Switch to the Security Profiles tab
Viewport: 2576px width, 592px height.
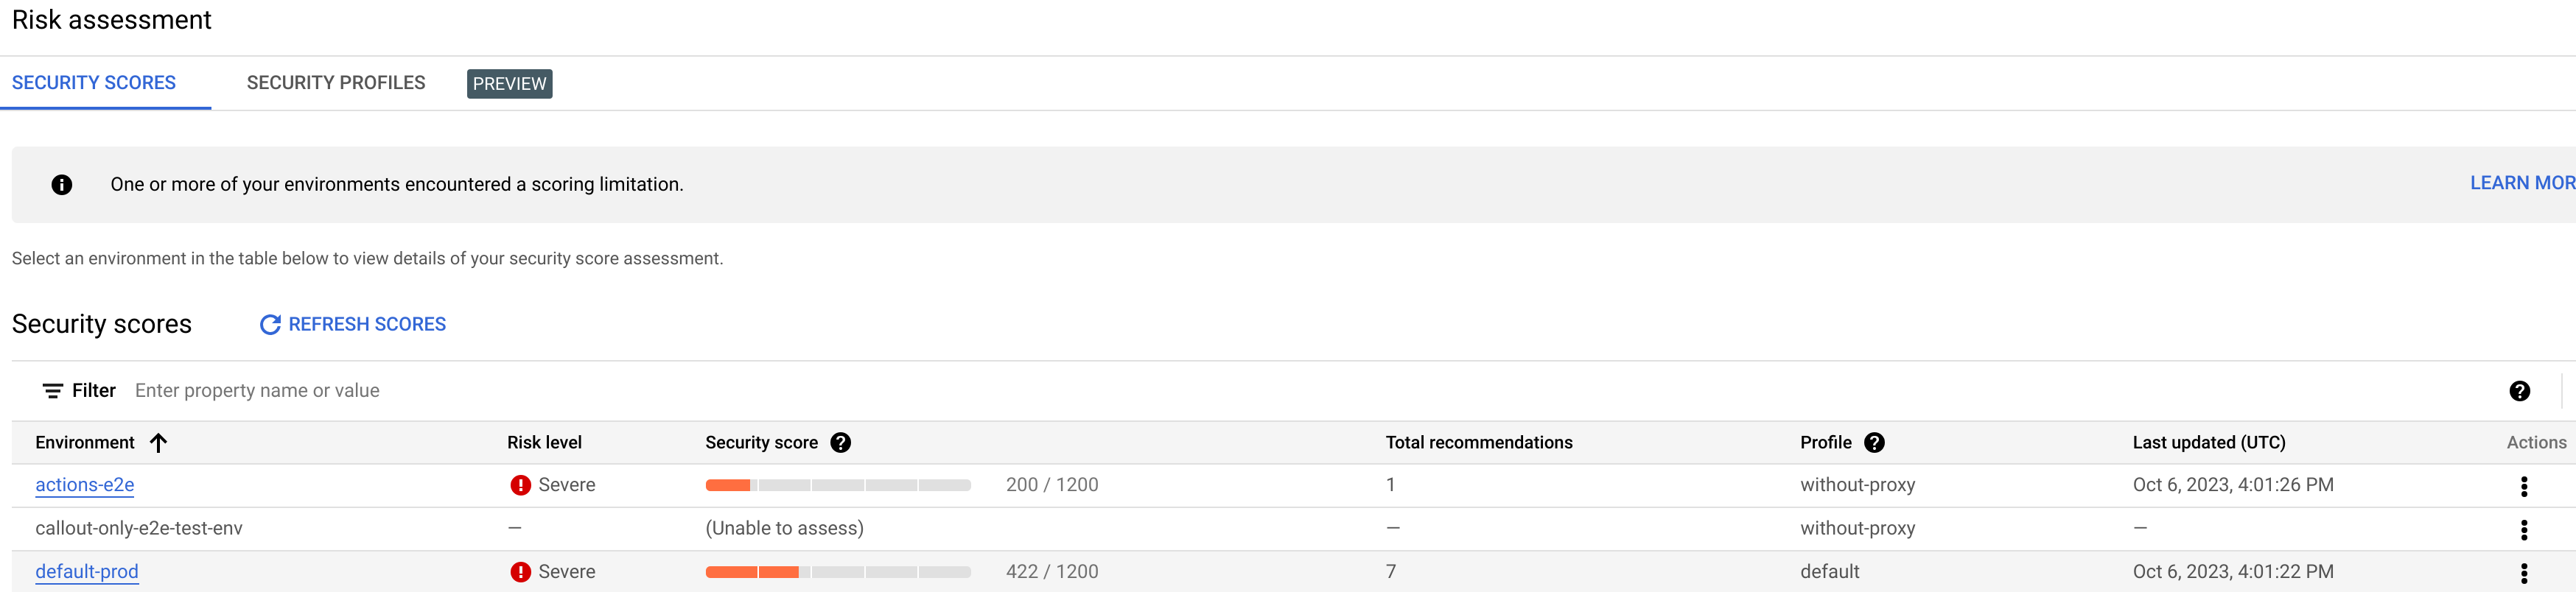(336, 83)
